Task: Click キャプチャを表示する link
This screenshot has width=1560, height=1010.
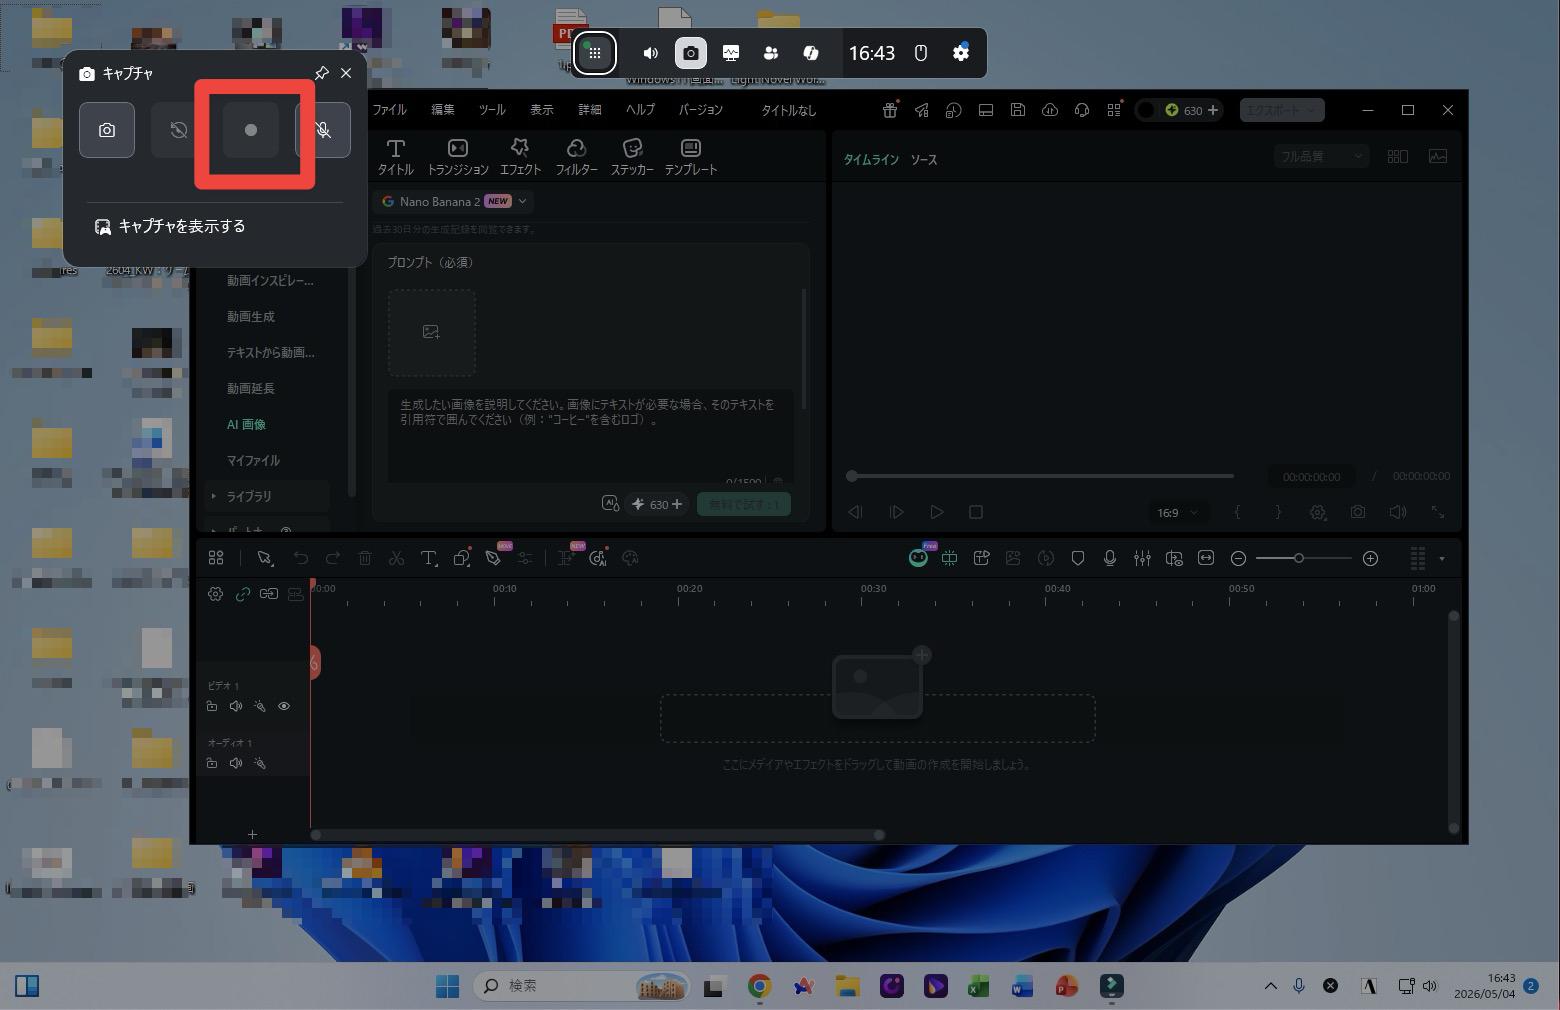Action: [x=182, y=226]
